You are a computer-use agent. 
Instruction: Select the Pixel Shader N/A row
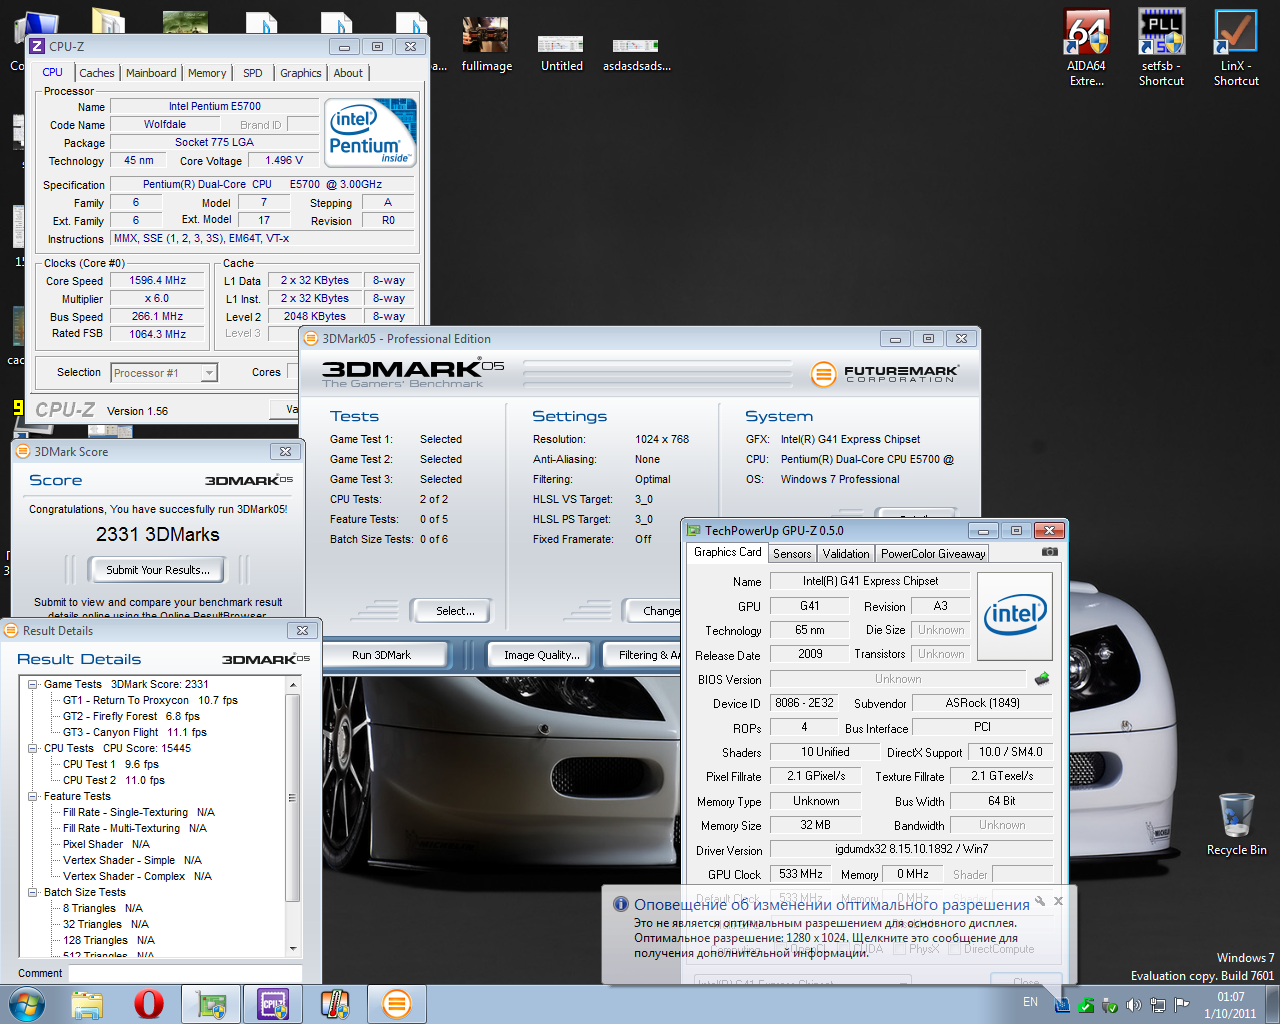point(106,845)
